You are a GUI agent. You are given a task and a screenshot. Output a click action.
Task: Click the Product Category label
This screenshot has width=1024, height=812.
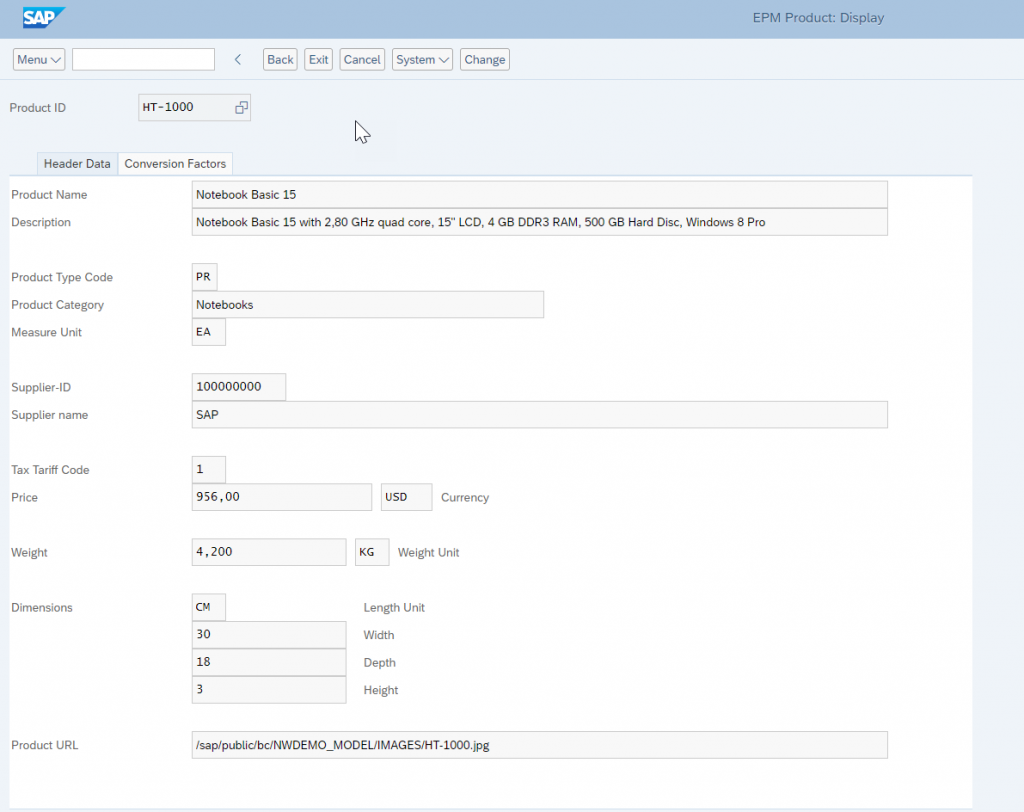[x=57, y=304]
